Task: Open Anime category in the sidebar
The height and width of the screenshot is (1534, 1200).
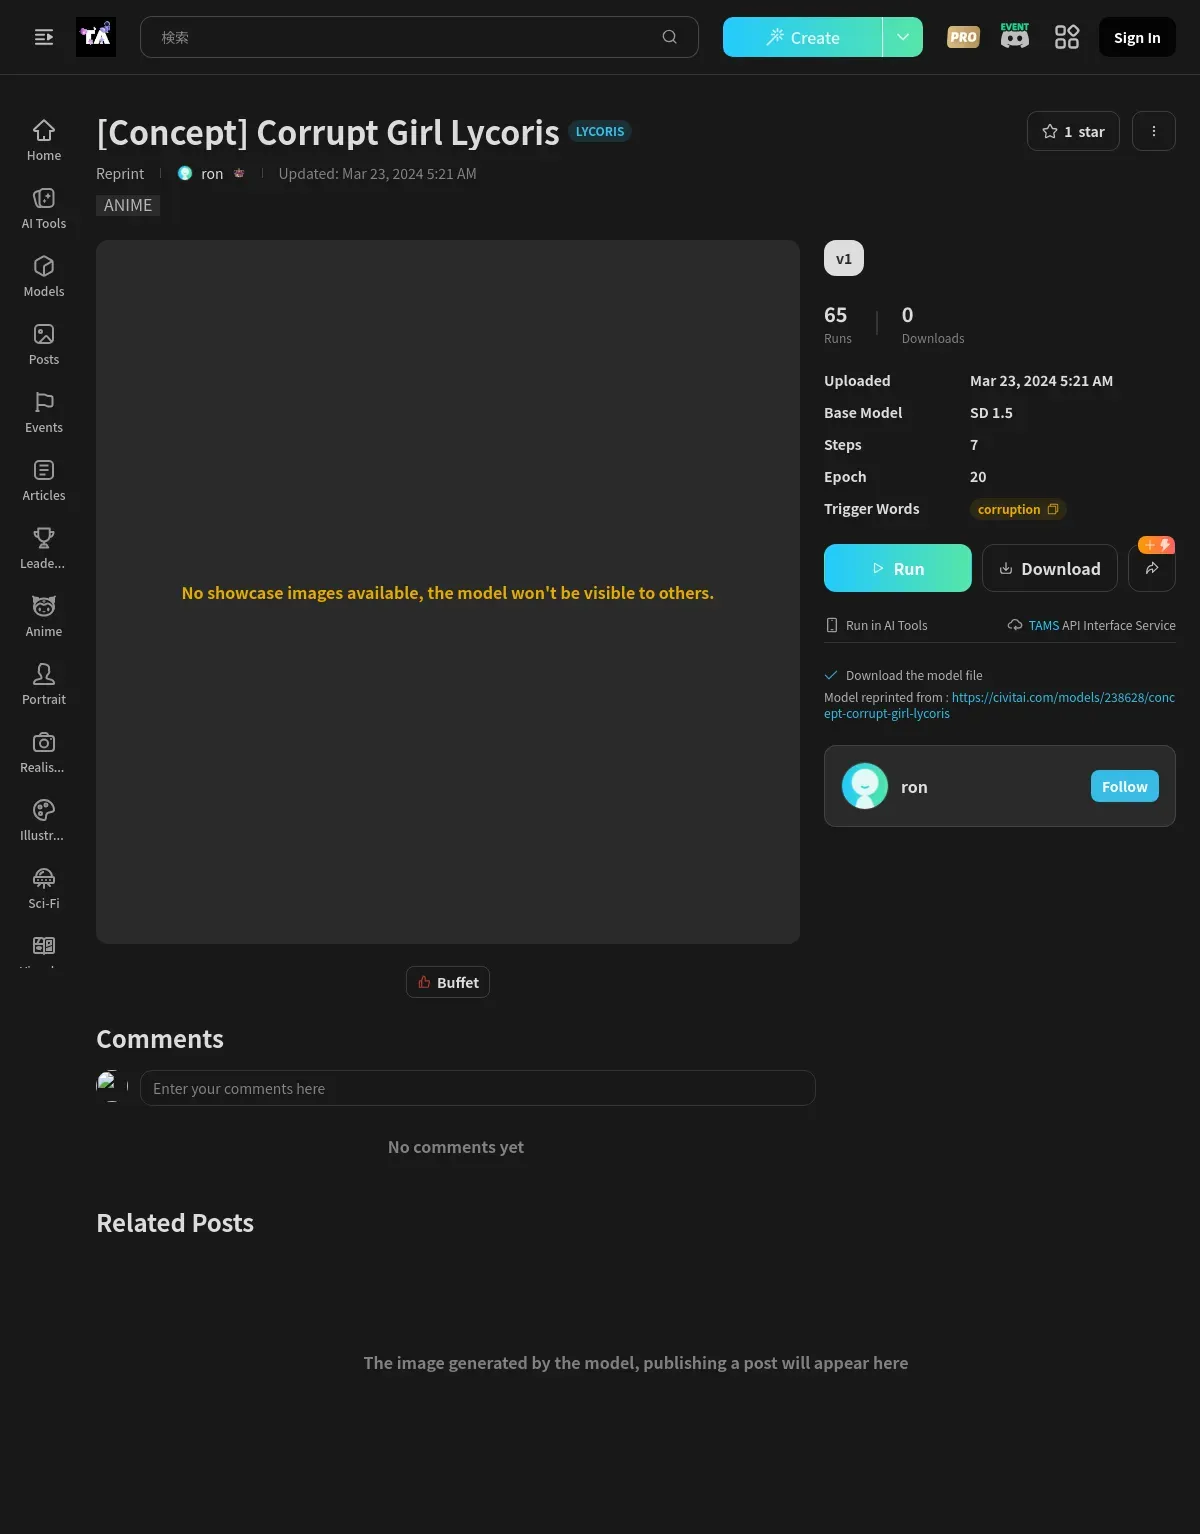Action: pyautogui.click(x=44, y=617)
